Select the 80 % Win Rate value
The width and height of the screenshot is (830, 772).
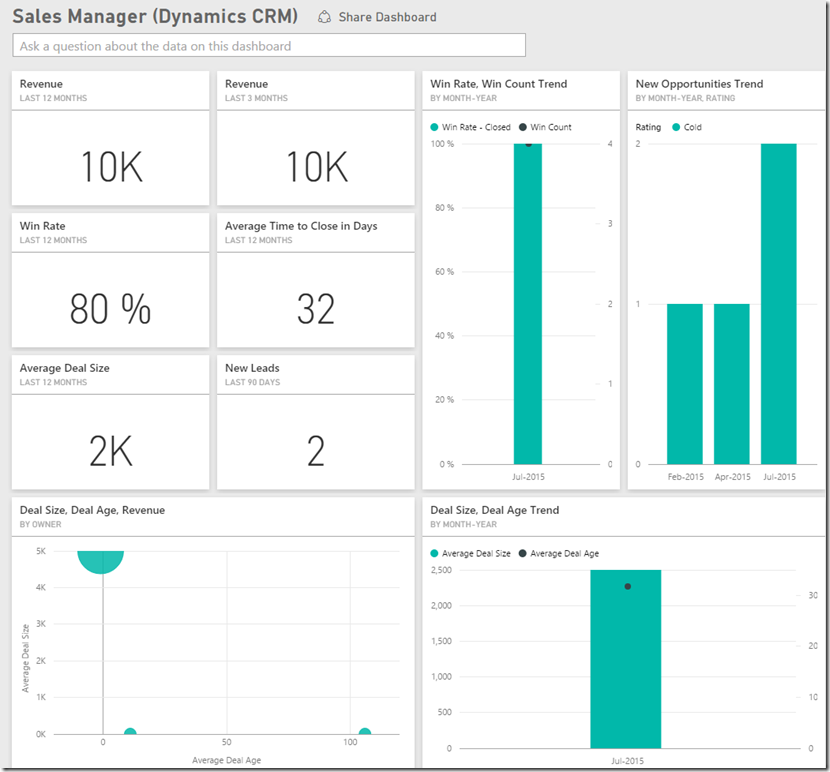point(110,309)
